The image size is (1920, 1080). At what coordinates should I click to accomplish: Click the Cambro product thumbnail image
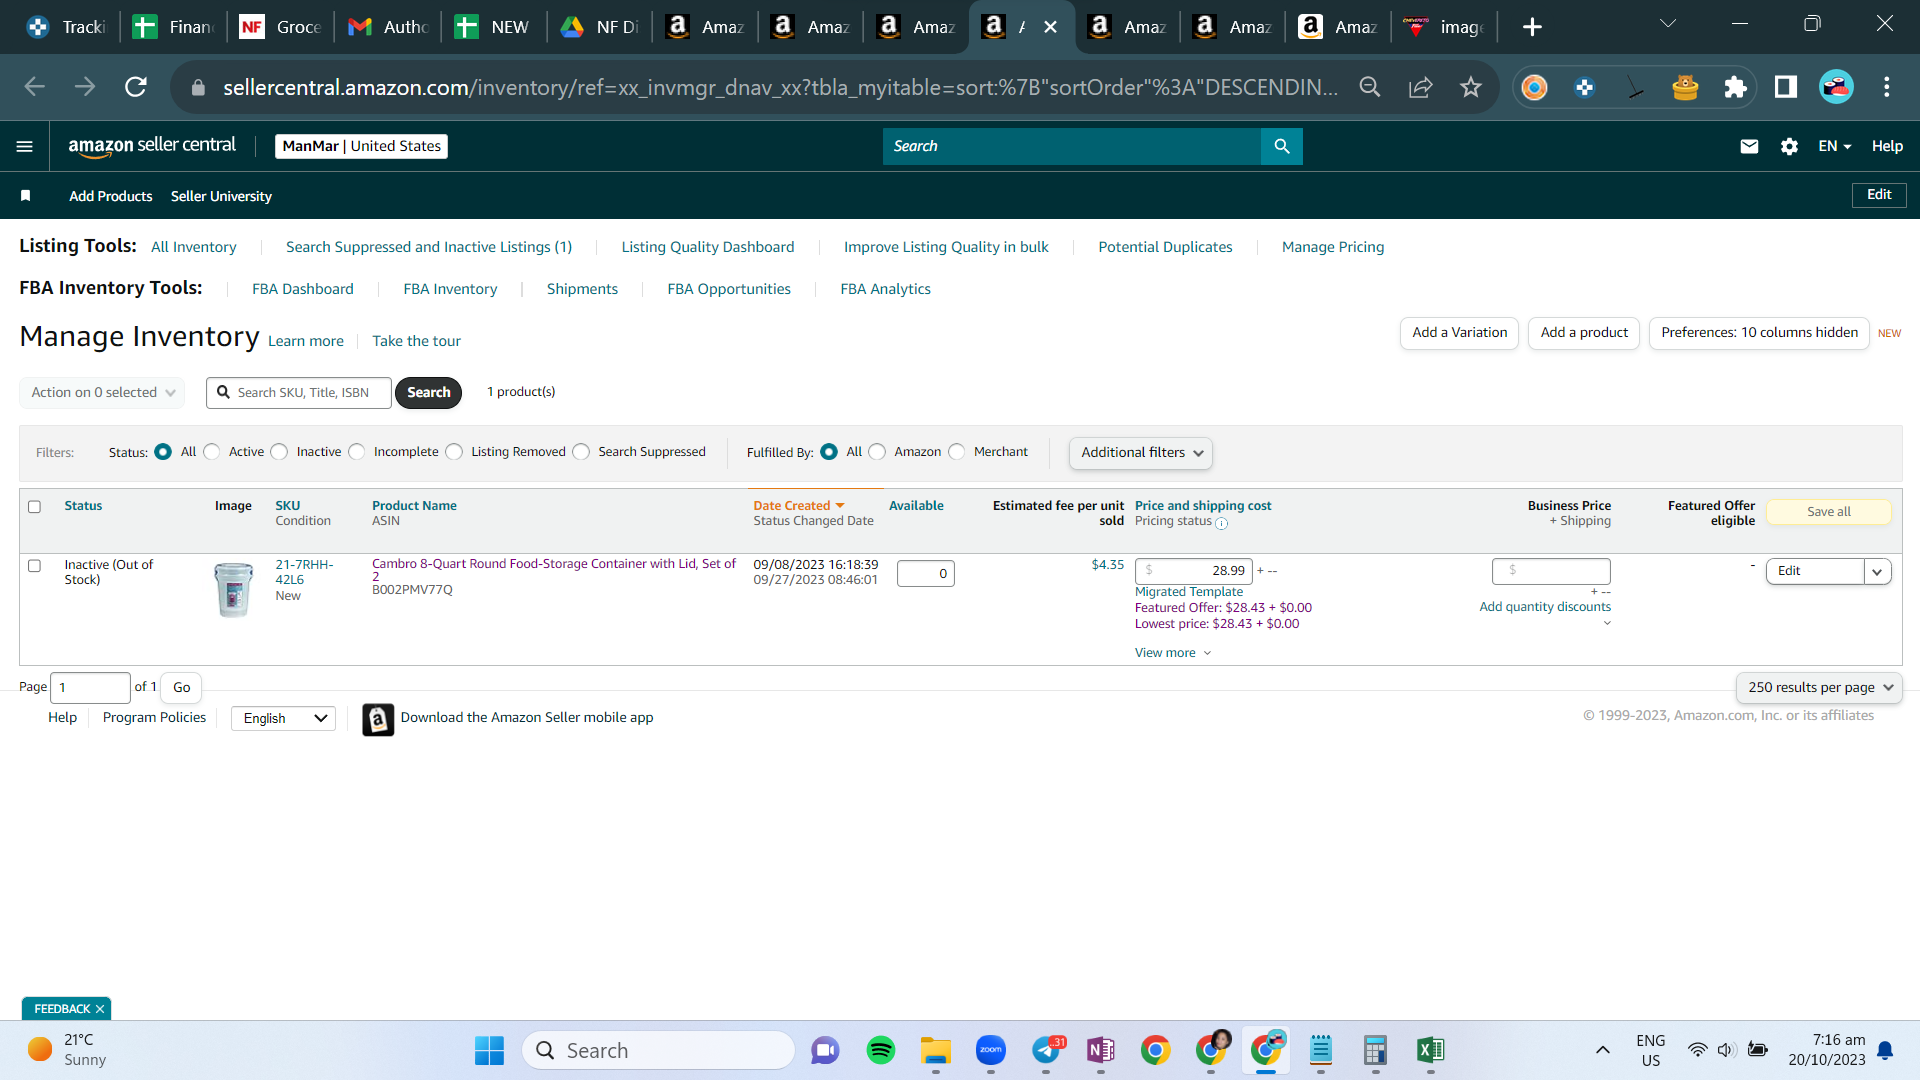click(x=234, y=589)
